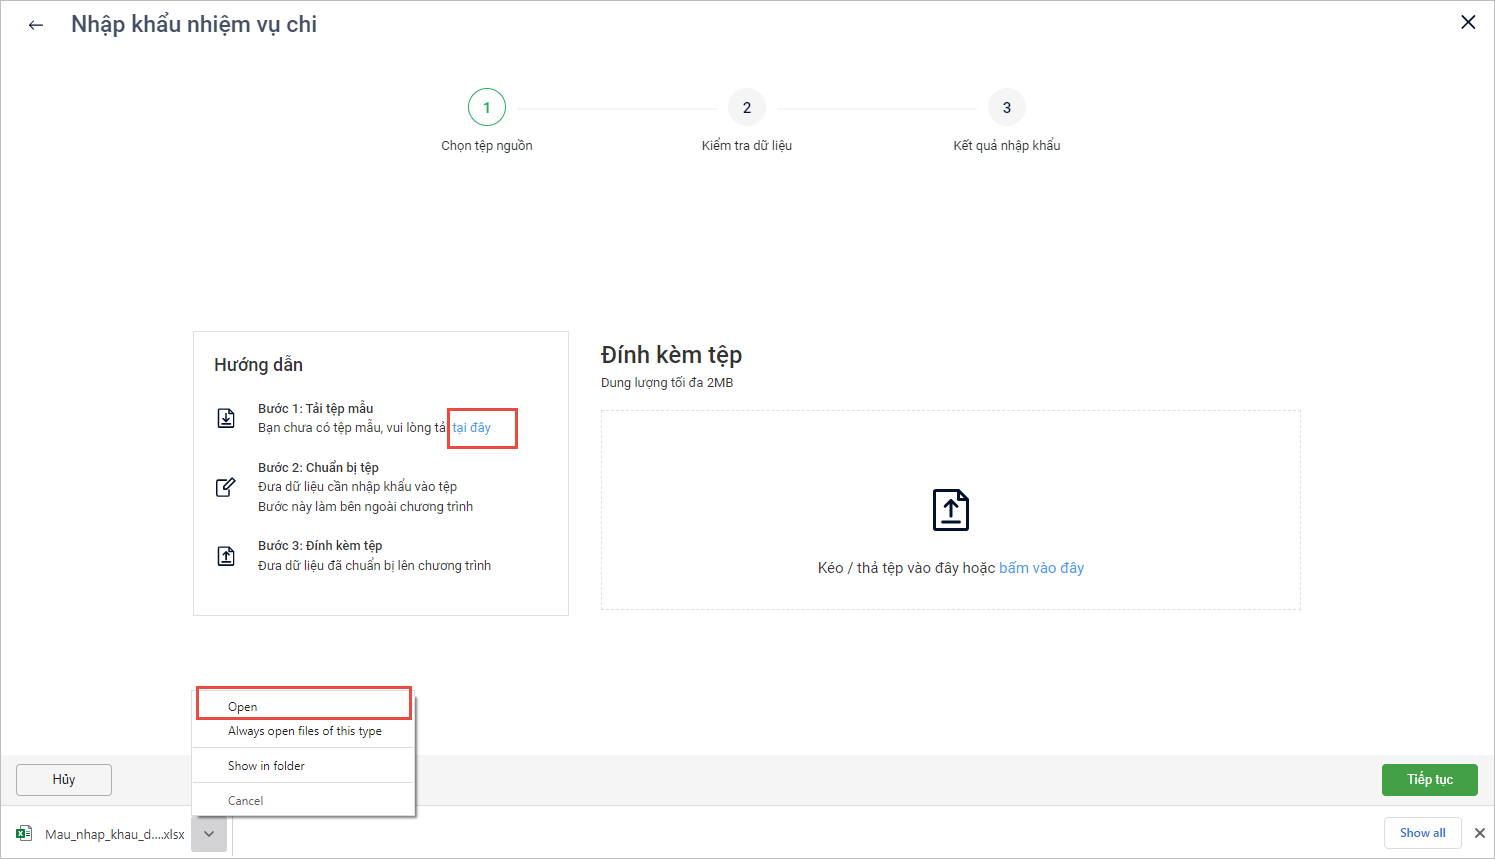Image resolution: width=1495 pixels, height=859 pixels.
Task: Click the Excel file icon in downloads bar
Action: coord(24,833)
